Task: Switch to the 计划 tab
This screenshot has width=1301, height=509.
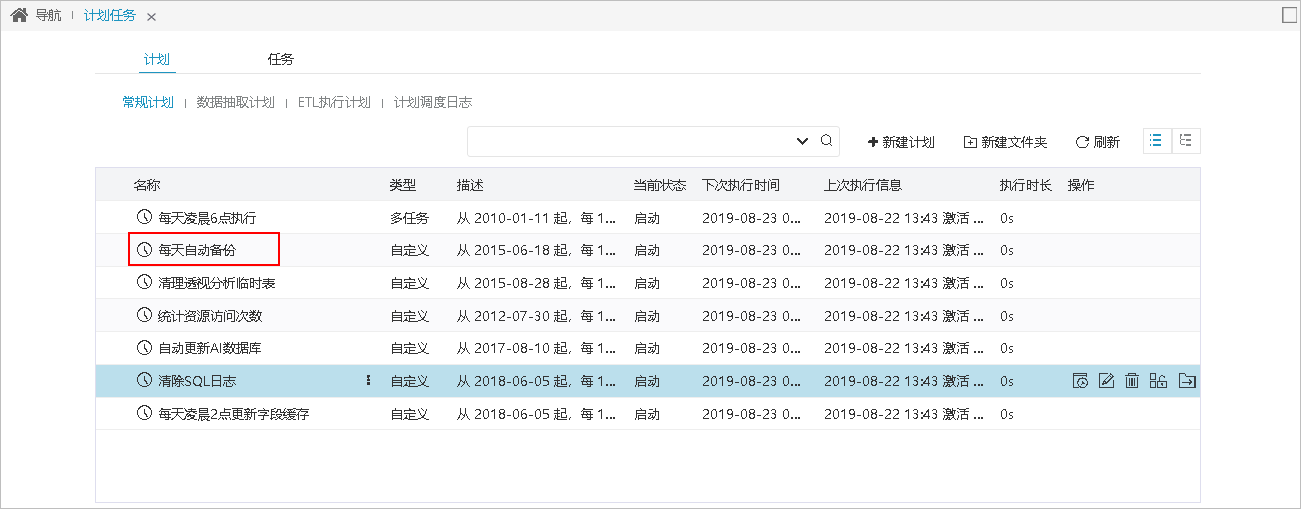Action: pyautogui.click(x=157, y=60)
